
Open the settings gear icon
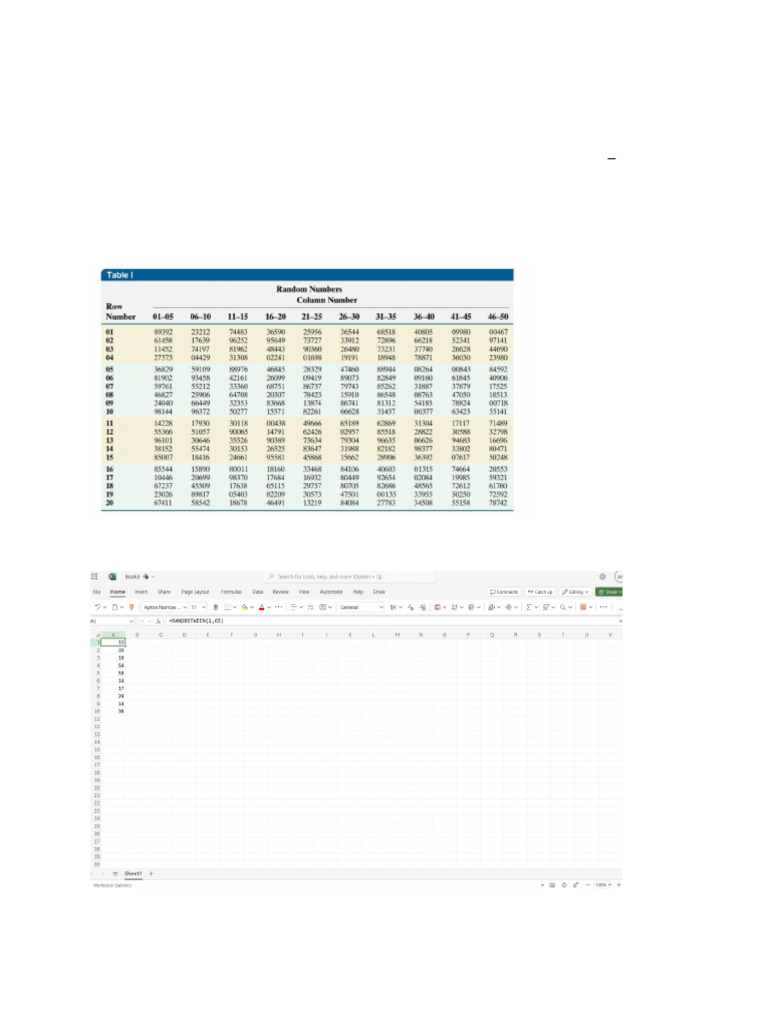602,577
